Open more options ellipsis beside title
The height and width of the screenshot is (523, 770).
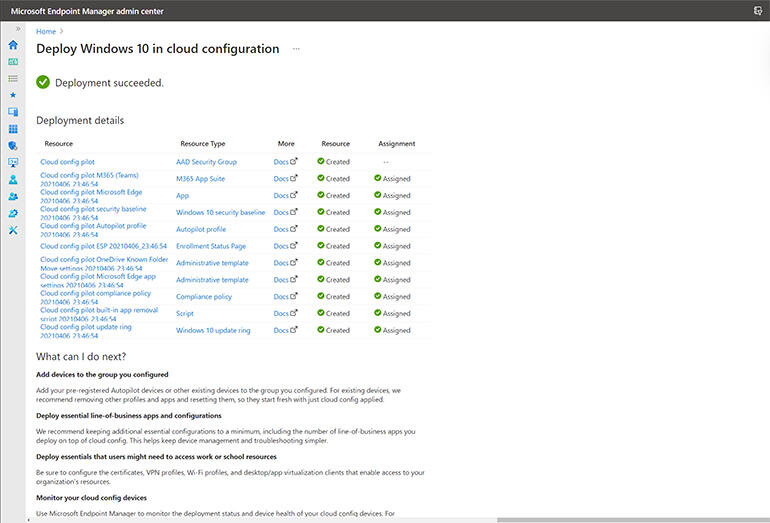296,49
